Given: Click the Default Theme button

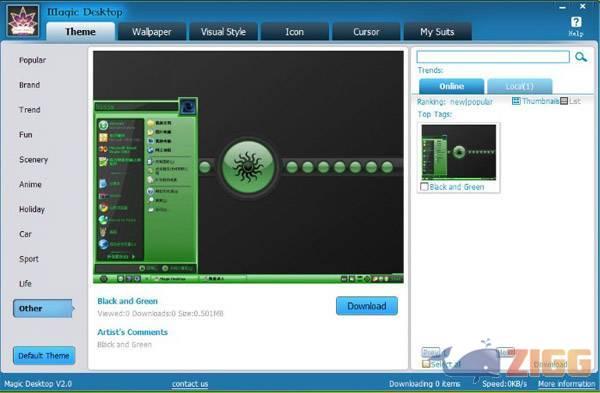Looking at the screenshot, I should coord(44,355).
